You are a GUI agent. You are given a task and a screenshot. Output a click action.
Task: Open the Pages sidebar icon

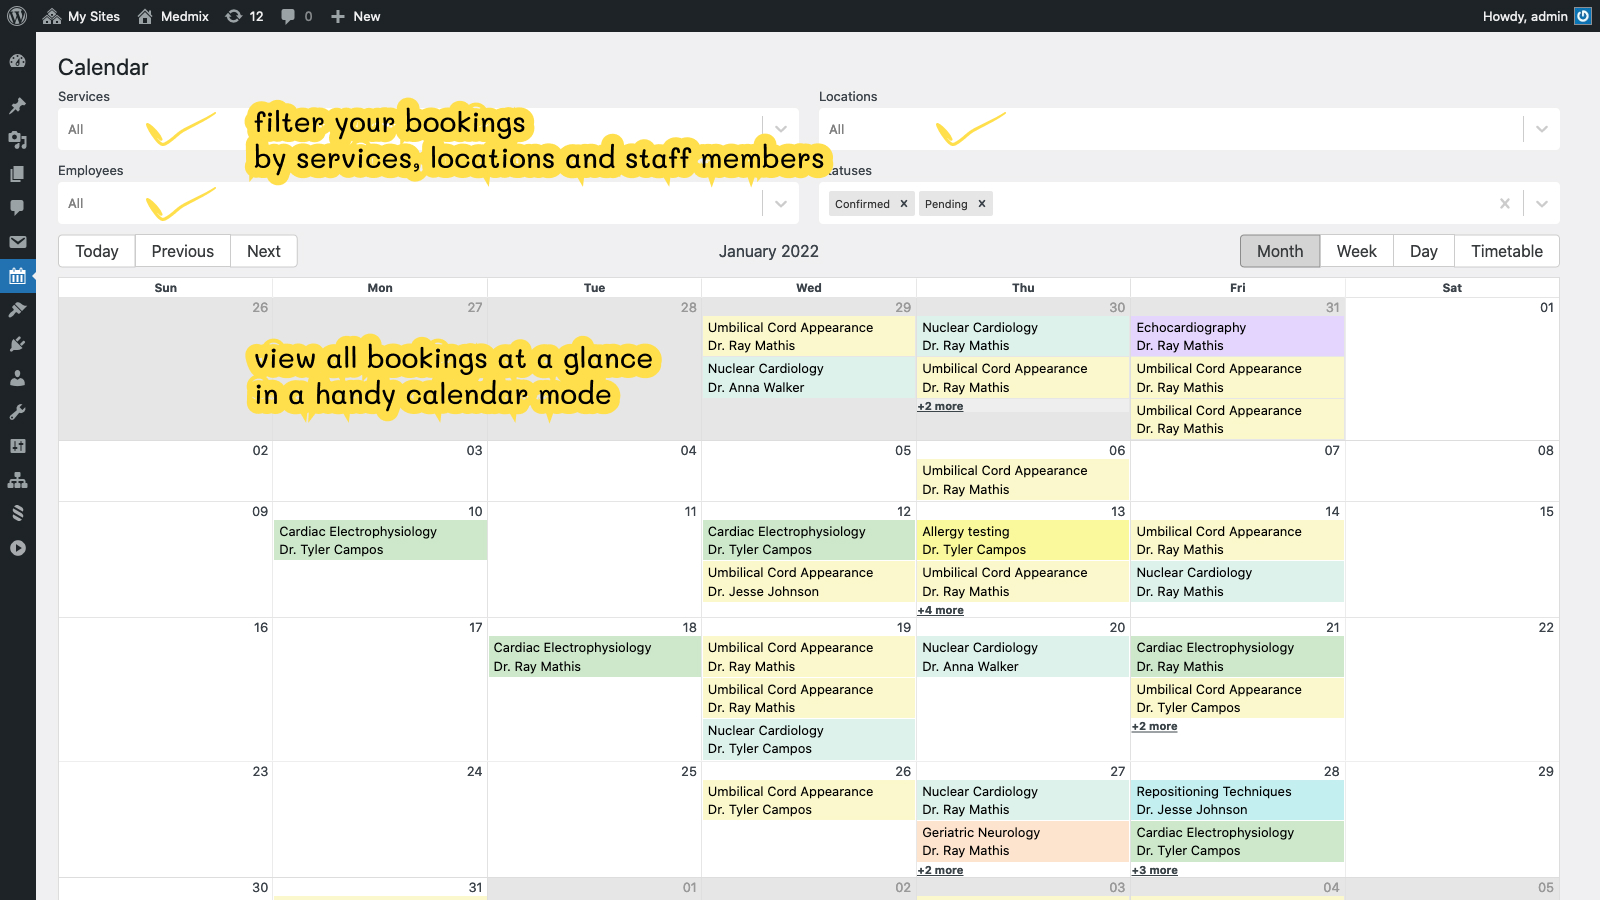[17, 174]
